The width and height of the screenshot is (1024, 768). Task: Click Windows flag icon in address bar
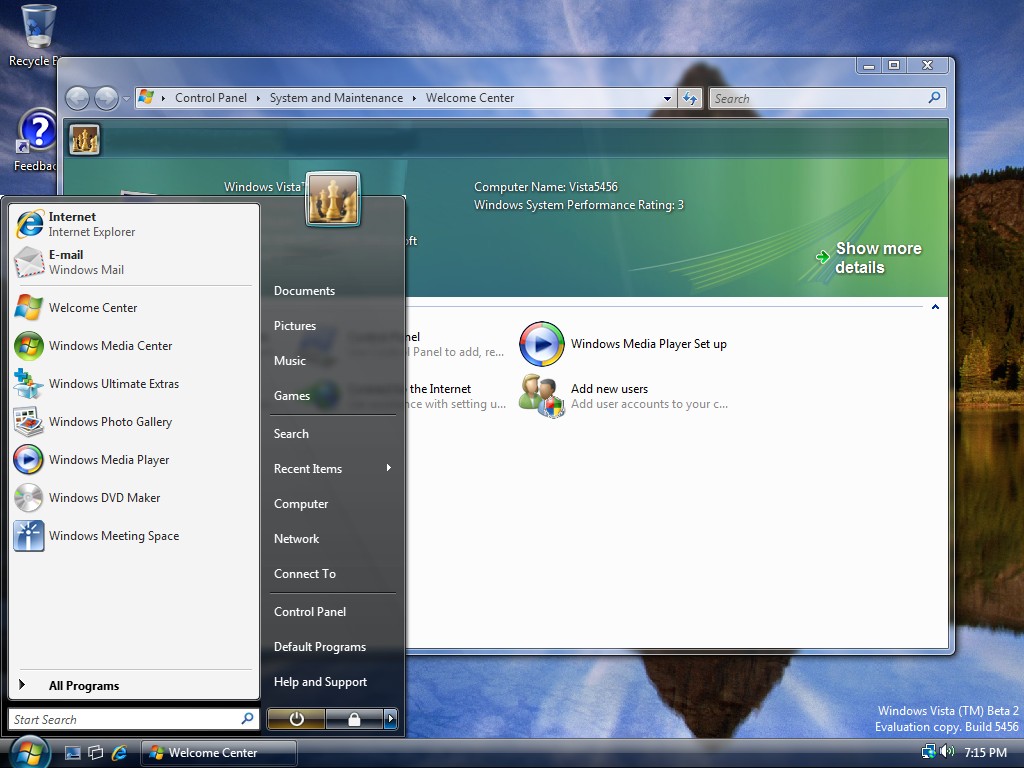[146, 97]
